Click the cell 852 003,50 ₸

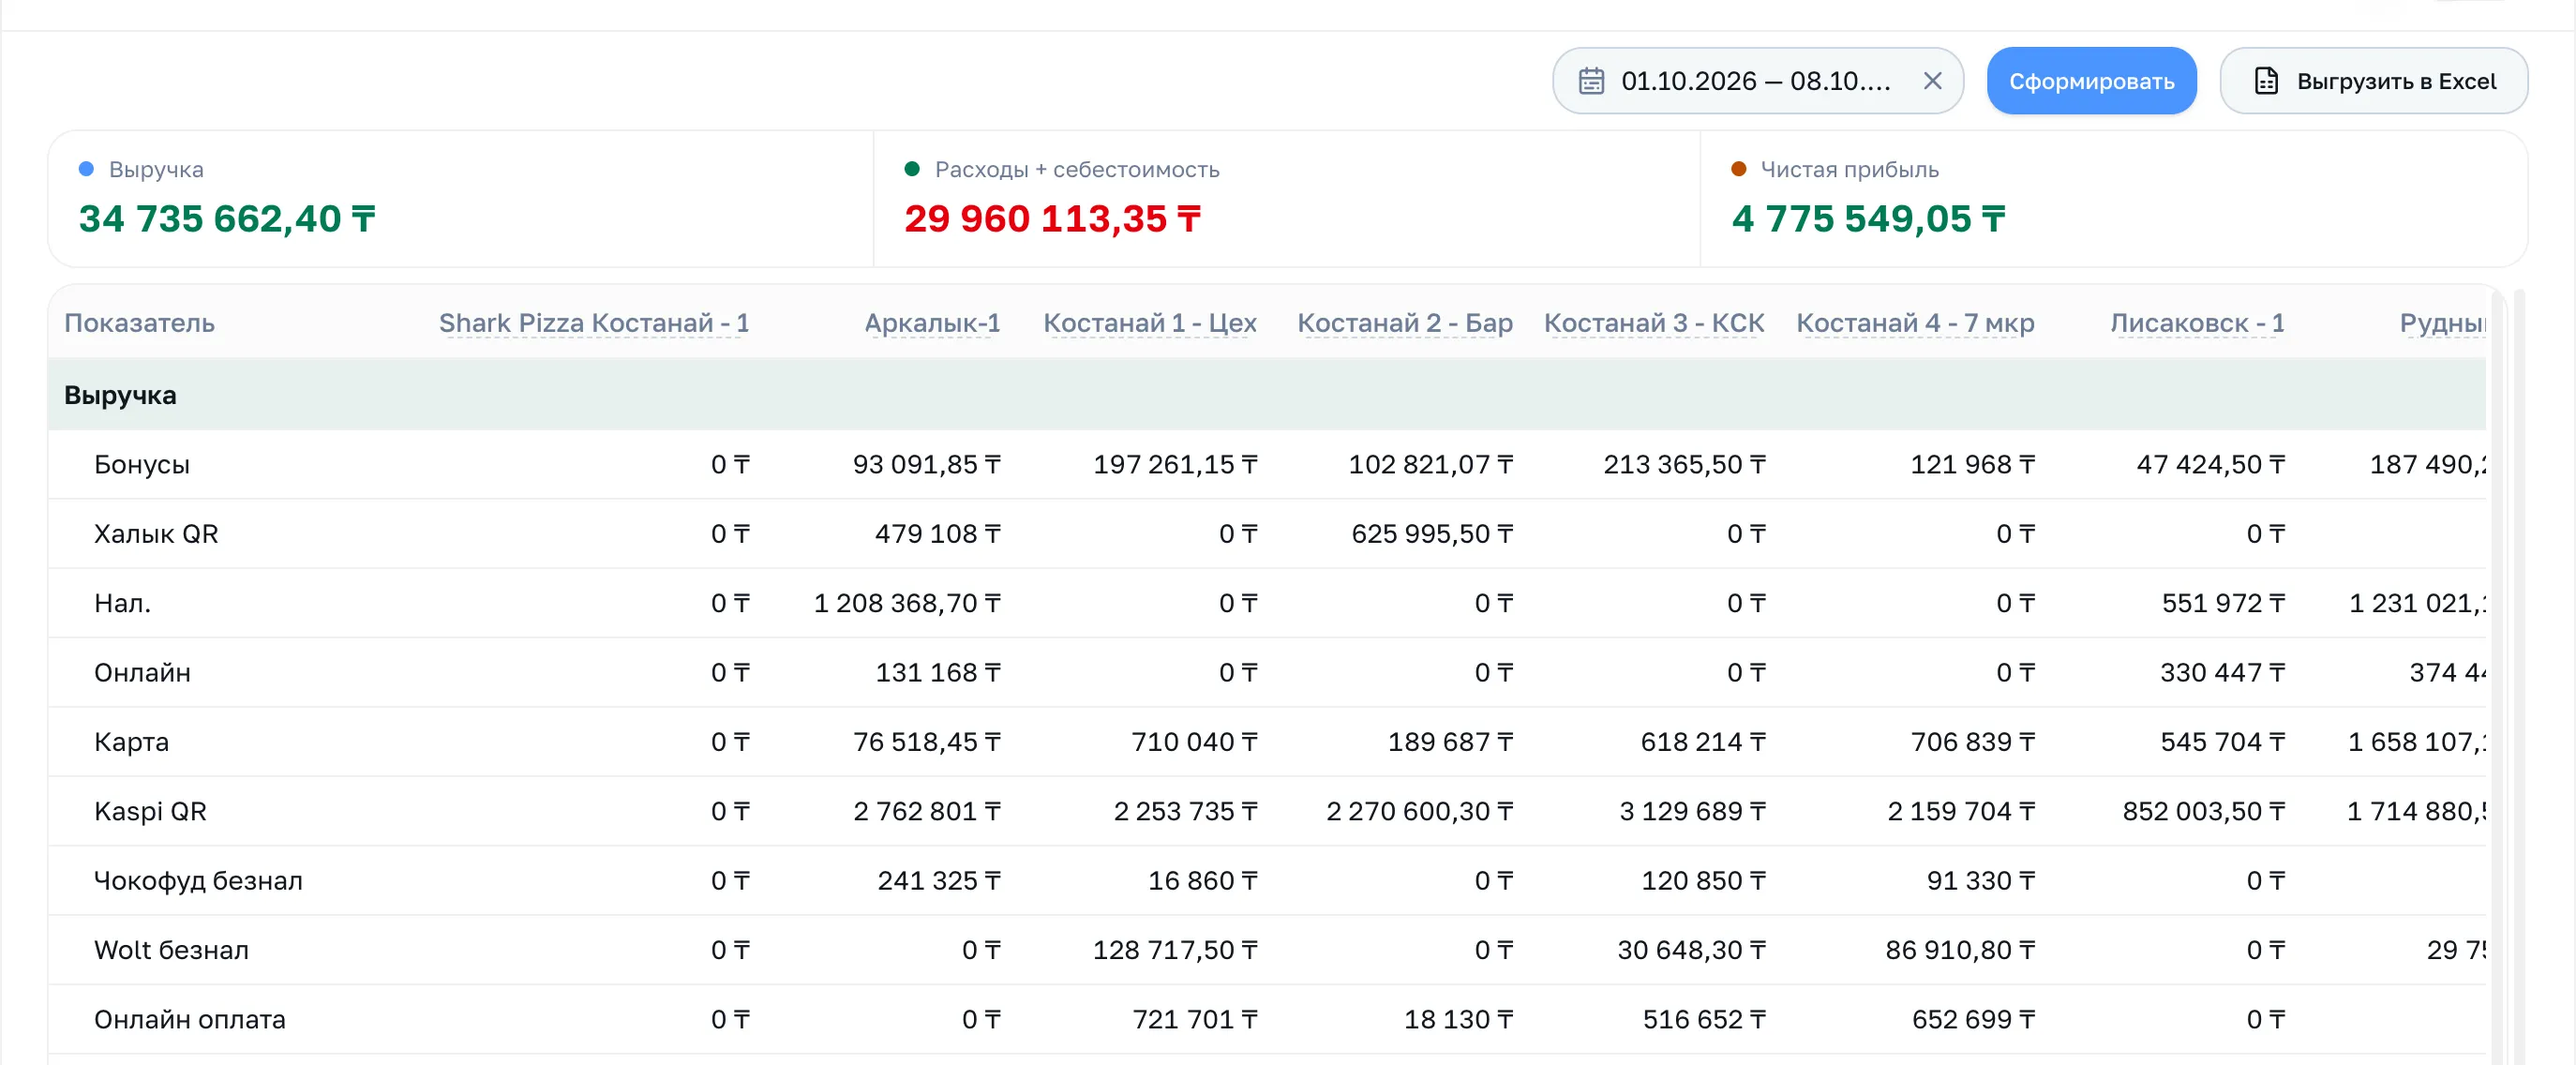[2203, 811]
